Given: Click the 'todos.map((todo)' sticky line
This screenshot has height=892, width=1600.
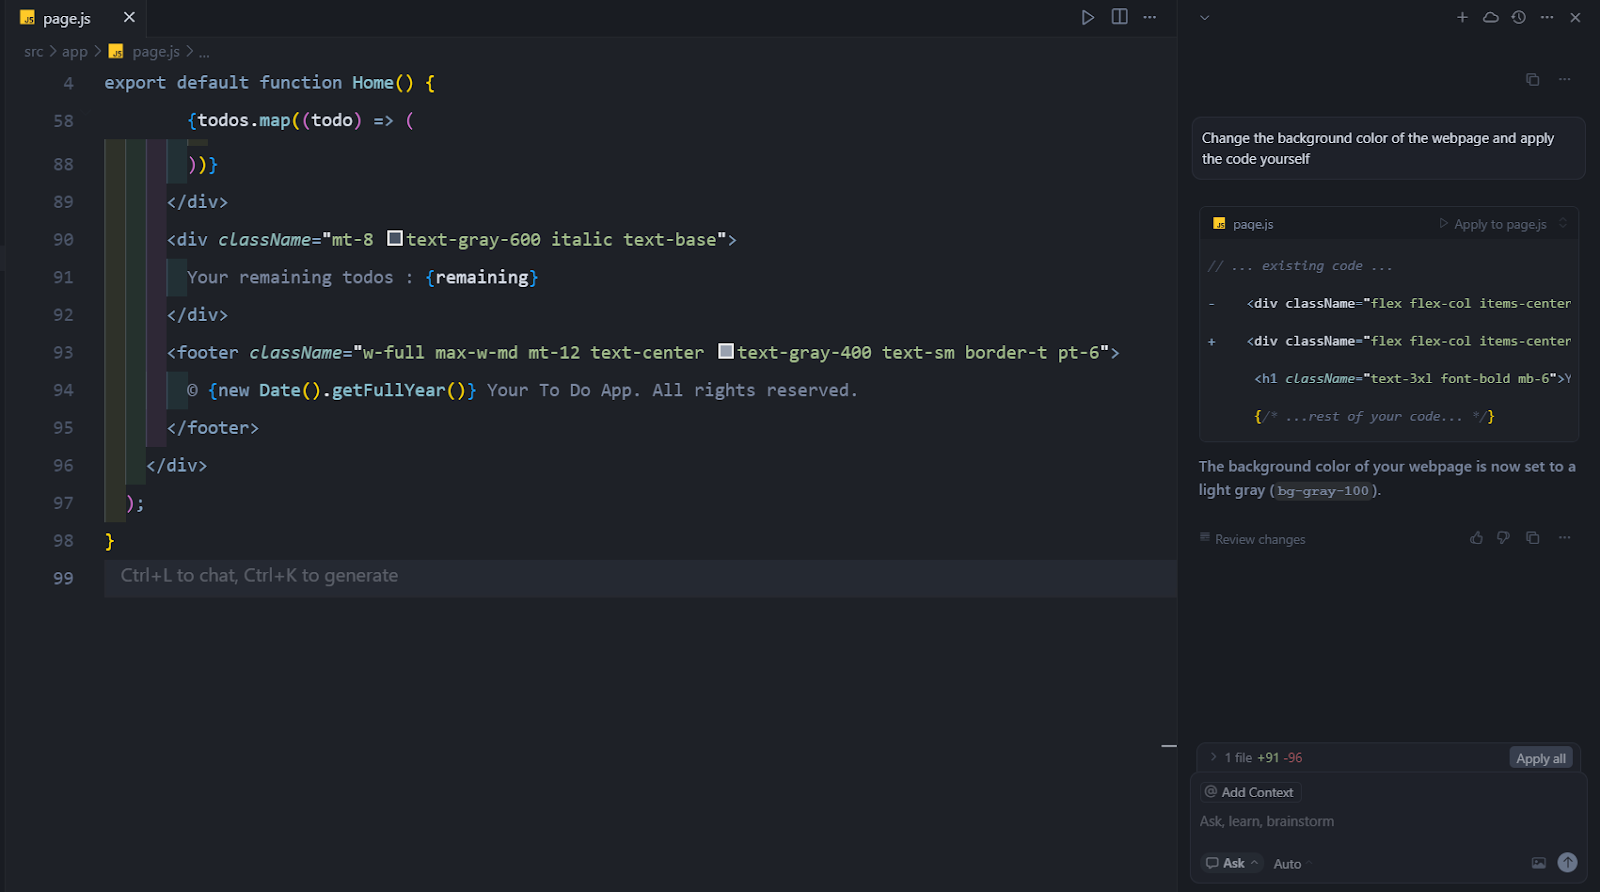Looking at the screenshot, I should [x=300, y=120].
